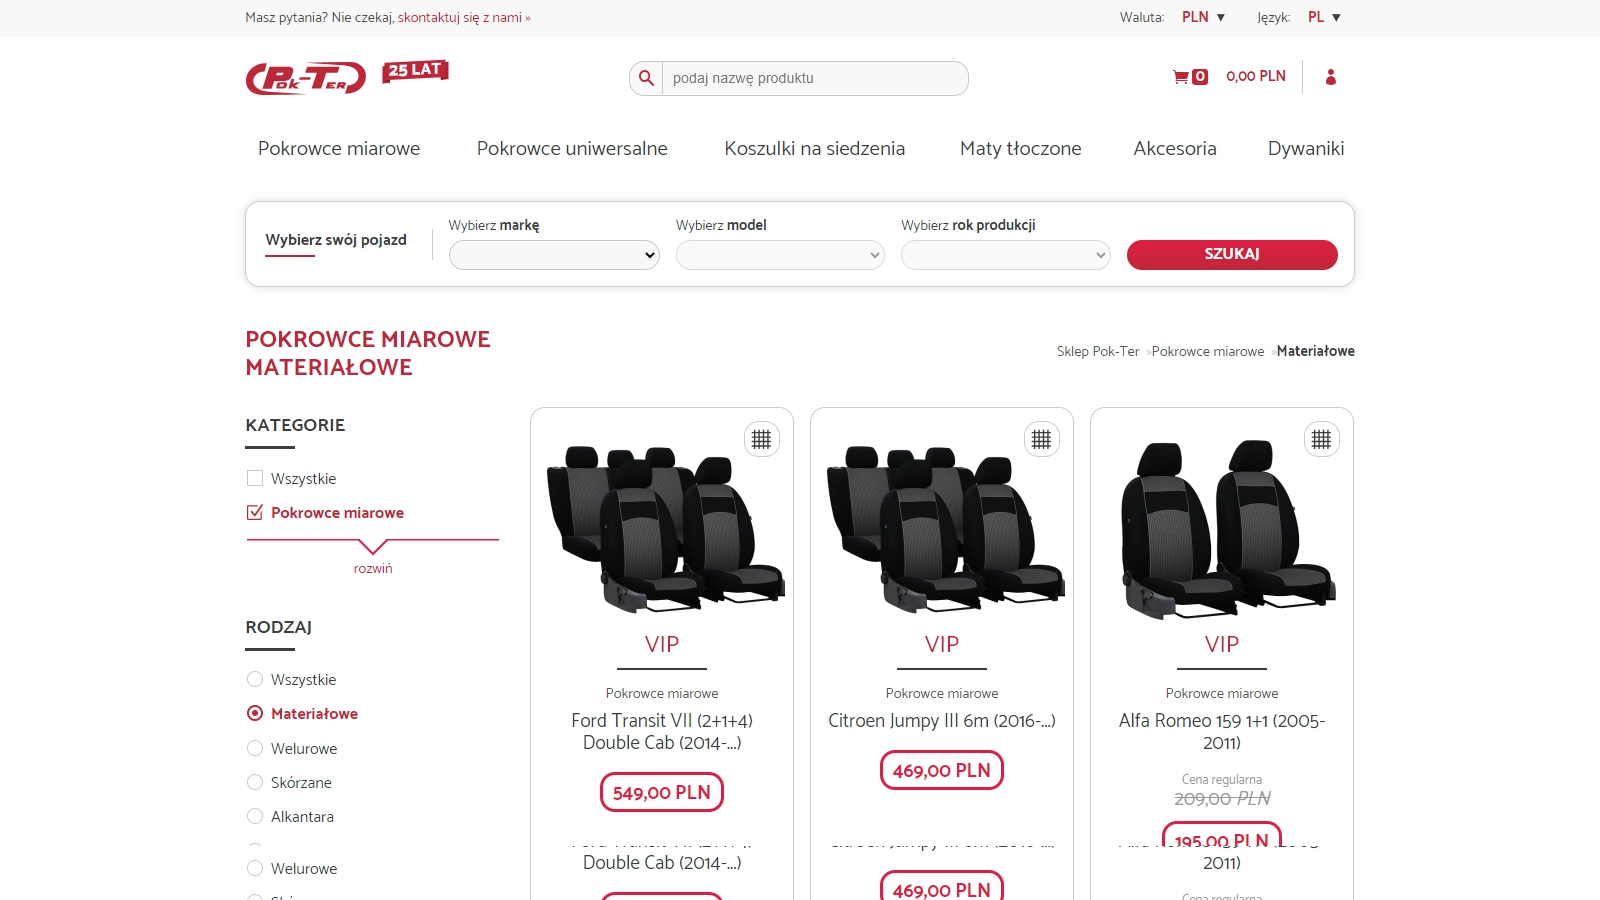Click the product name search field
Screen dimensions: 1600x900
815,78
